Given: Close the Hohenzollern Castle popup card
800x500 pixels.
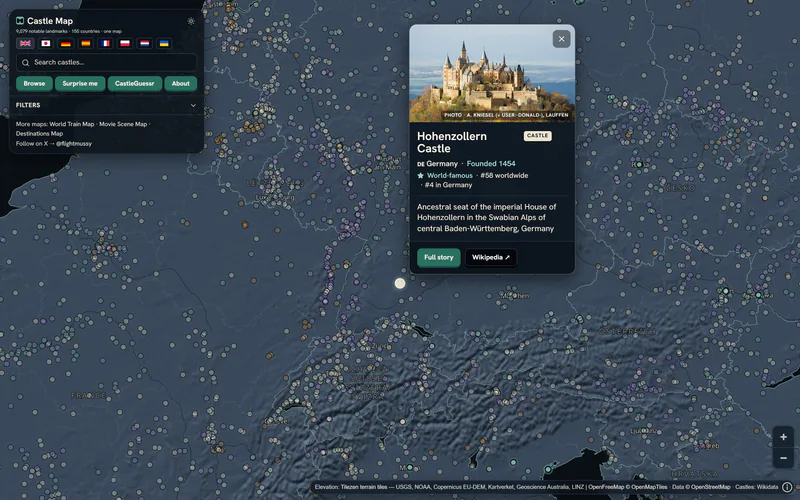Looking at the screenshot, I should [561, 39].
